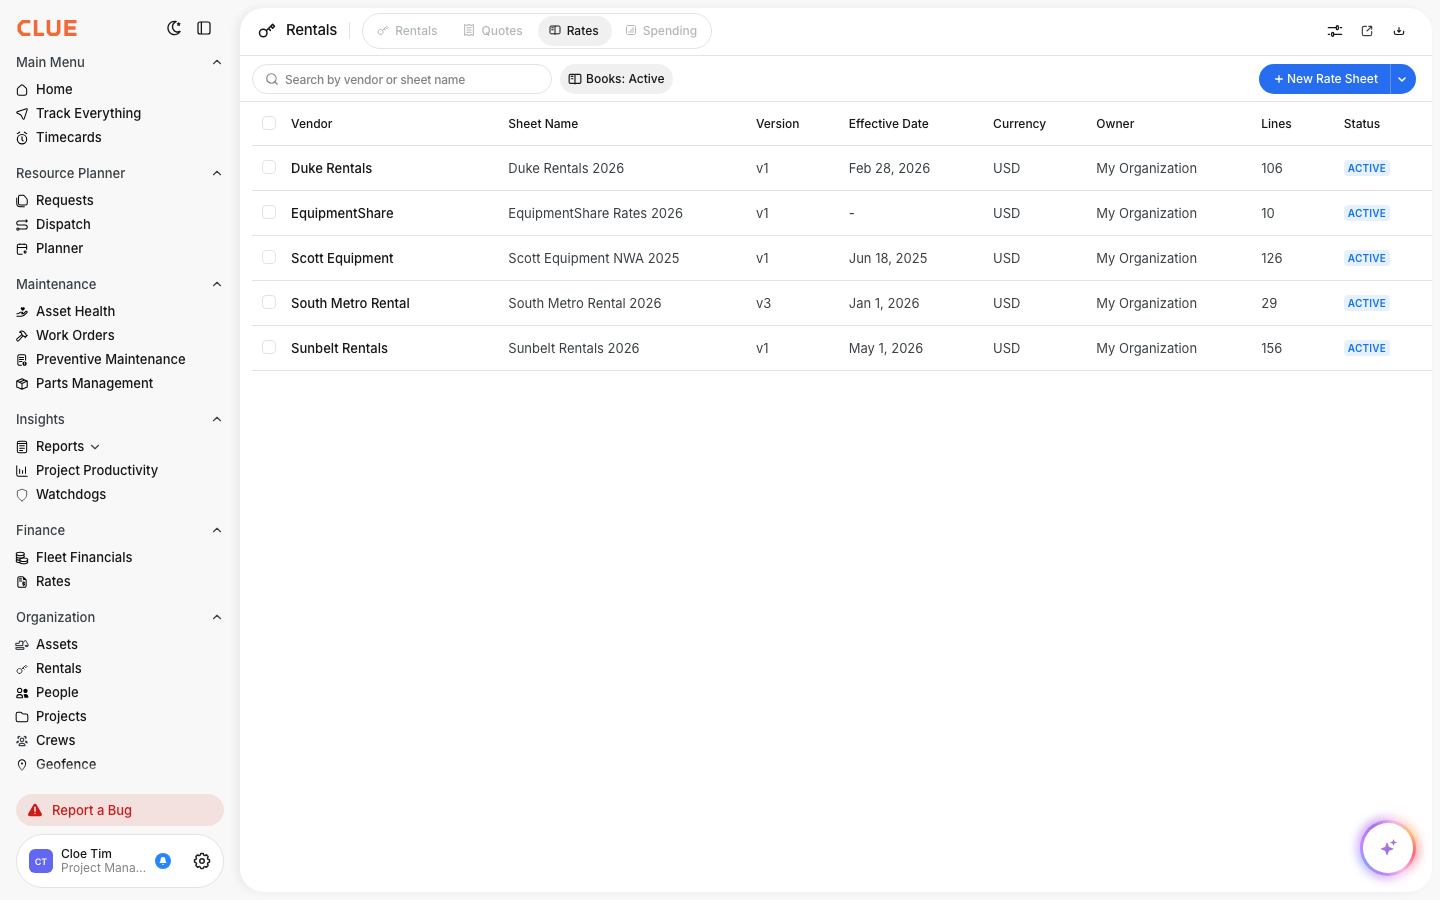This screenshot has height=900, width=1440.
Task: Open Crews page
Action: click(x=55, y=740)
